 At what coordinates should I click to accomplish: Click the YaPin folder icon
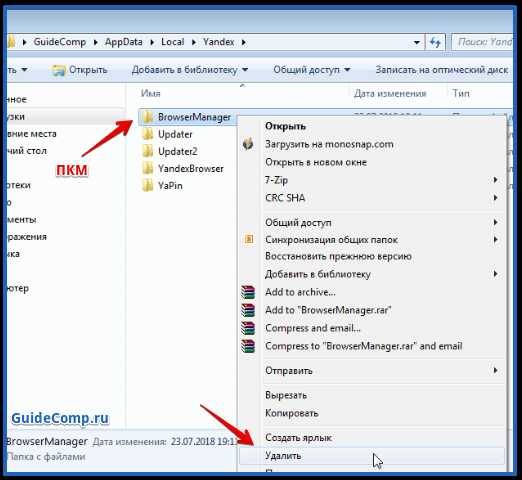147,185
